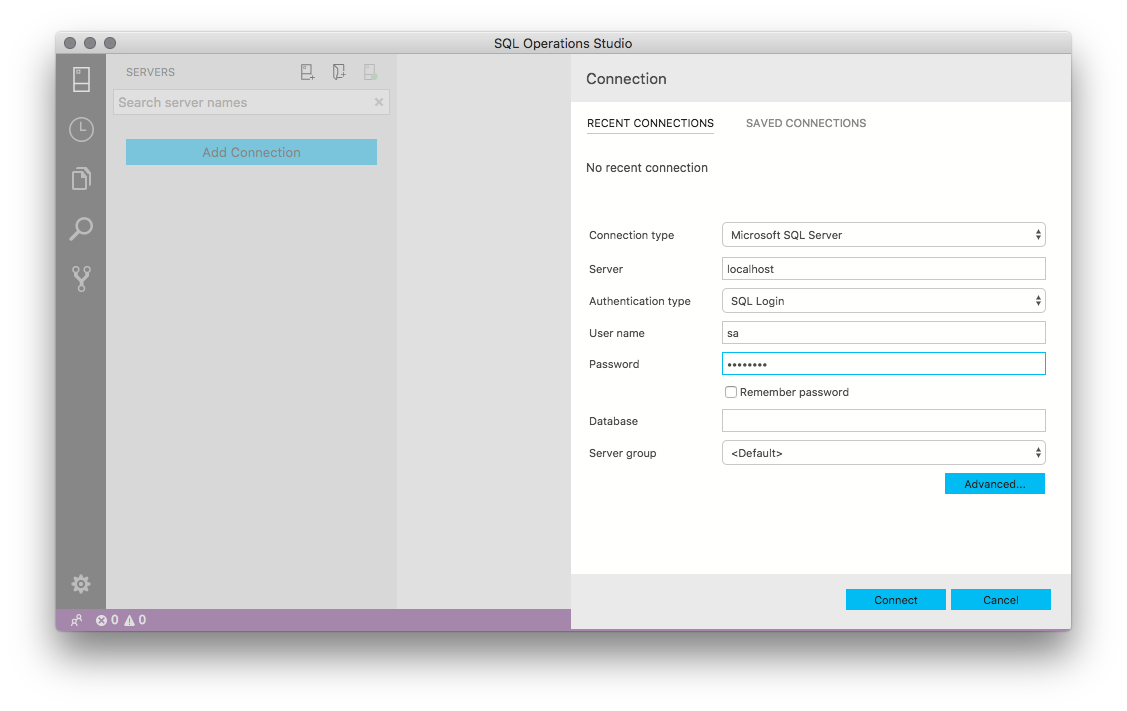Screen dimensions: 1127x711
Task: Click the New Server Group icon
Action: click(339, 72)
